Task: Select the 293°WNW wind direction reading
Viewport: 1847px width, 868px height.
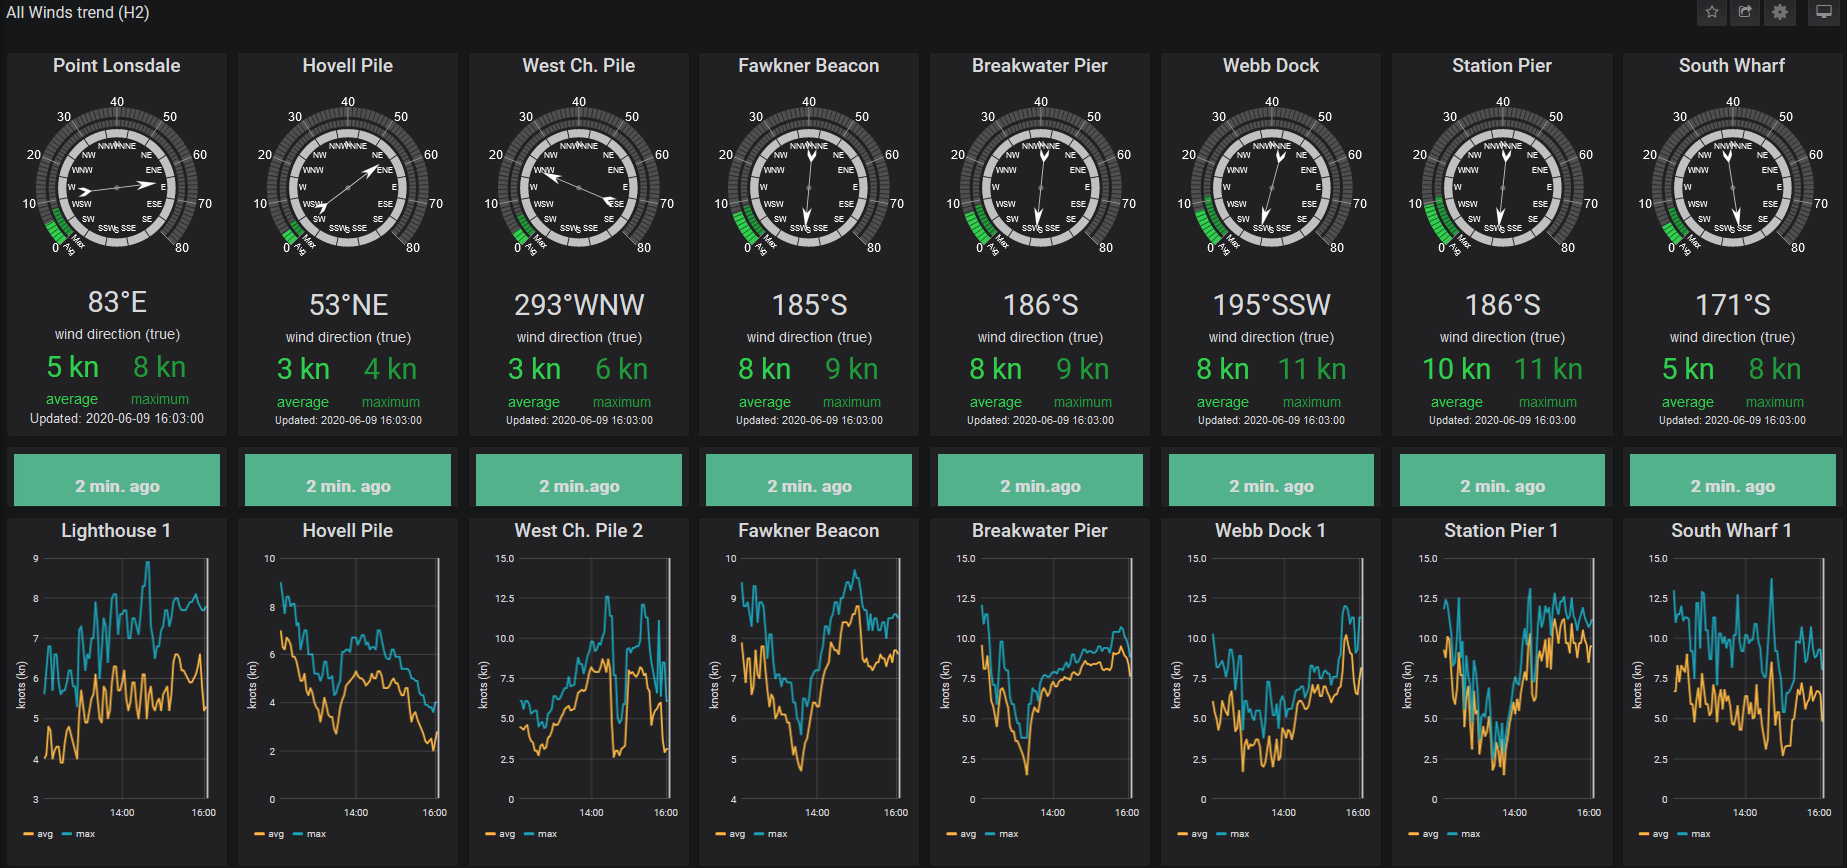Action: (x=579, y=305)
